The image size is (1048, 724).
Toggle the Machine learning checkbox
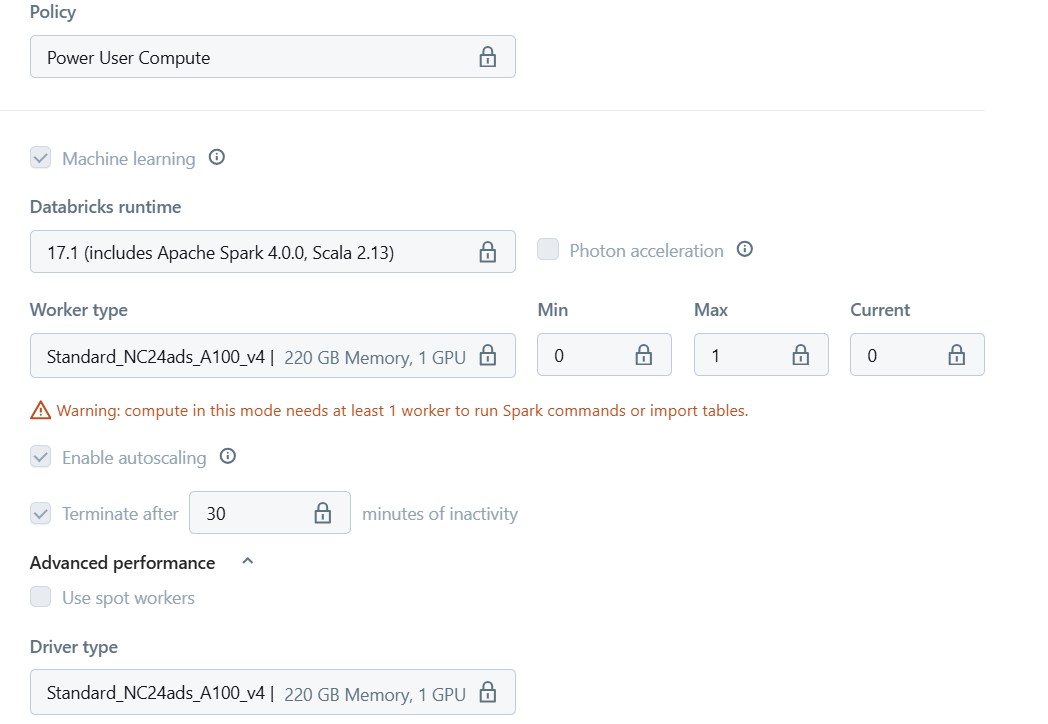41,158
